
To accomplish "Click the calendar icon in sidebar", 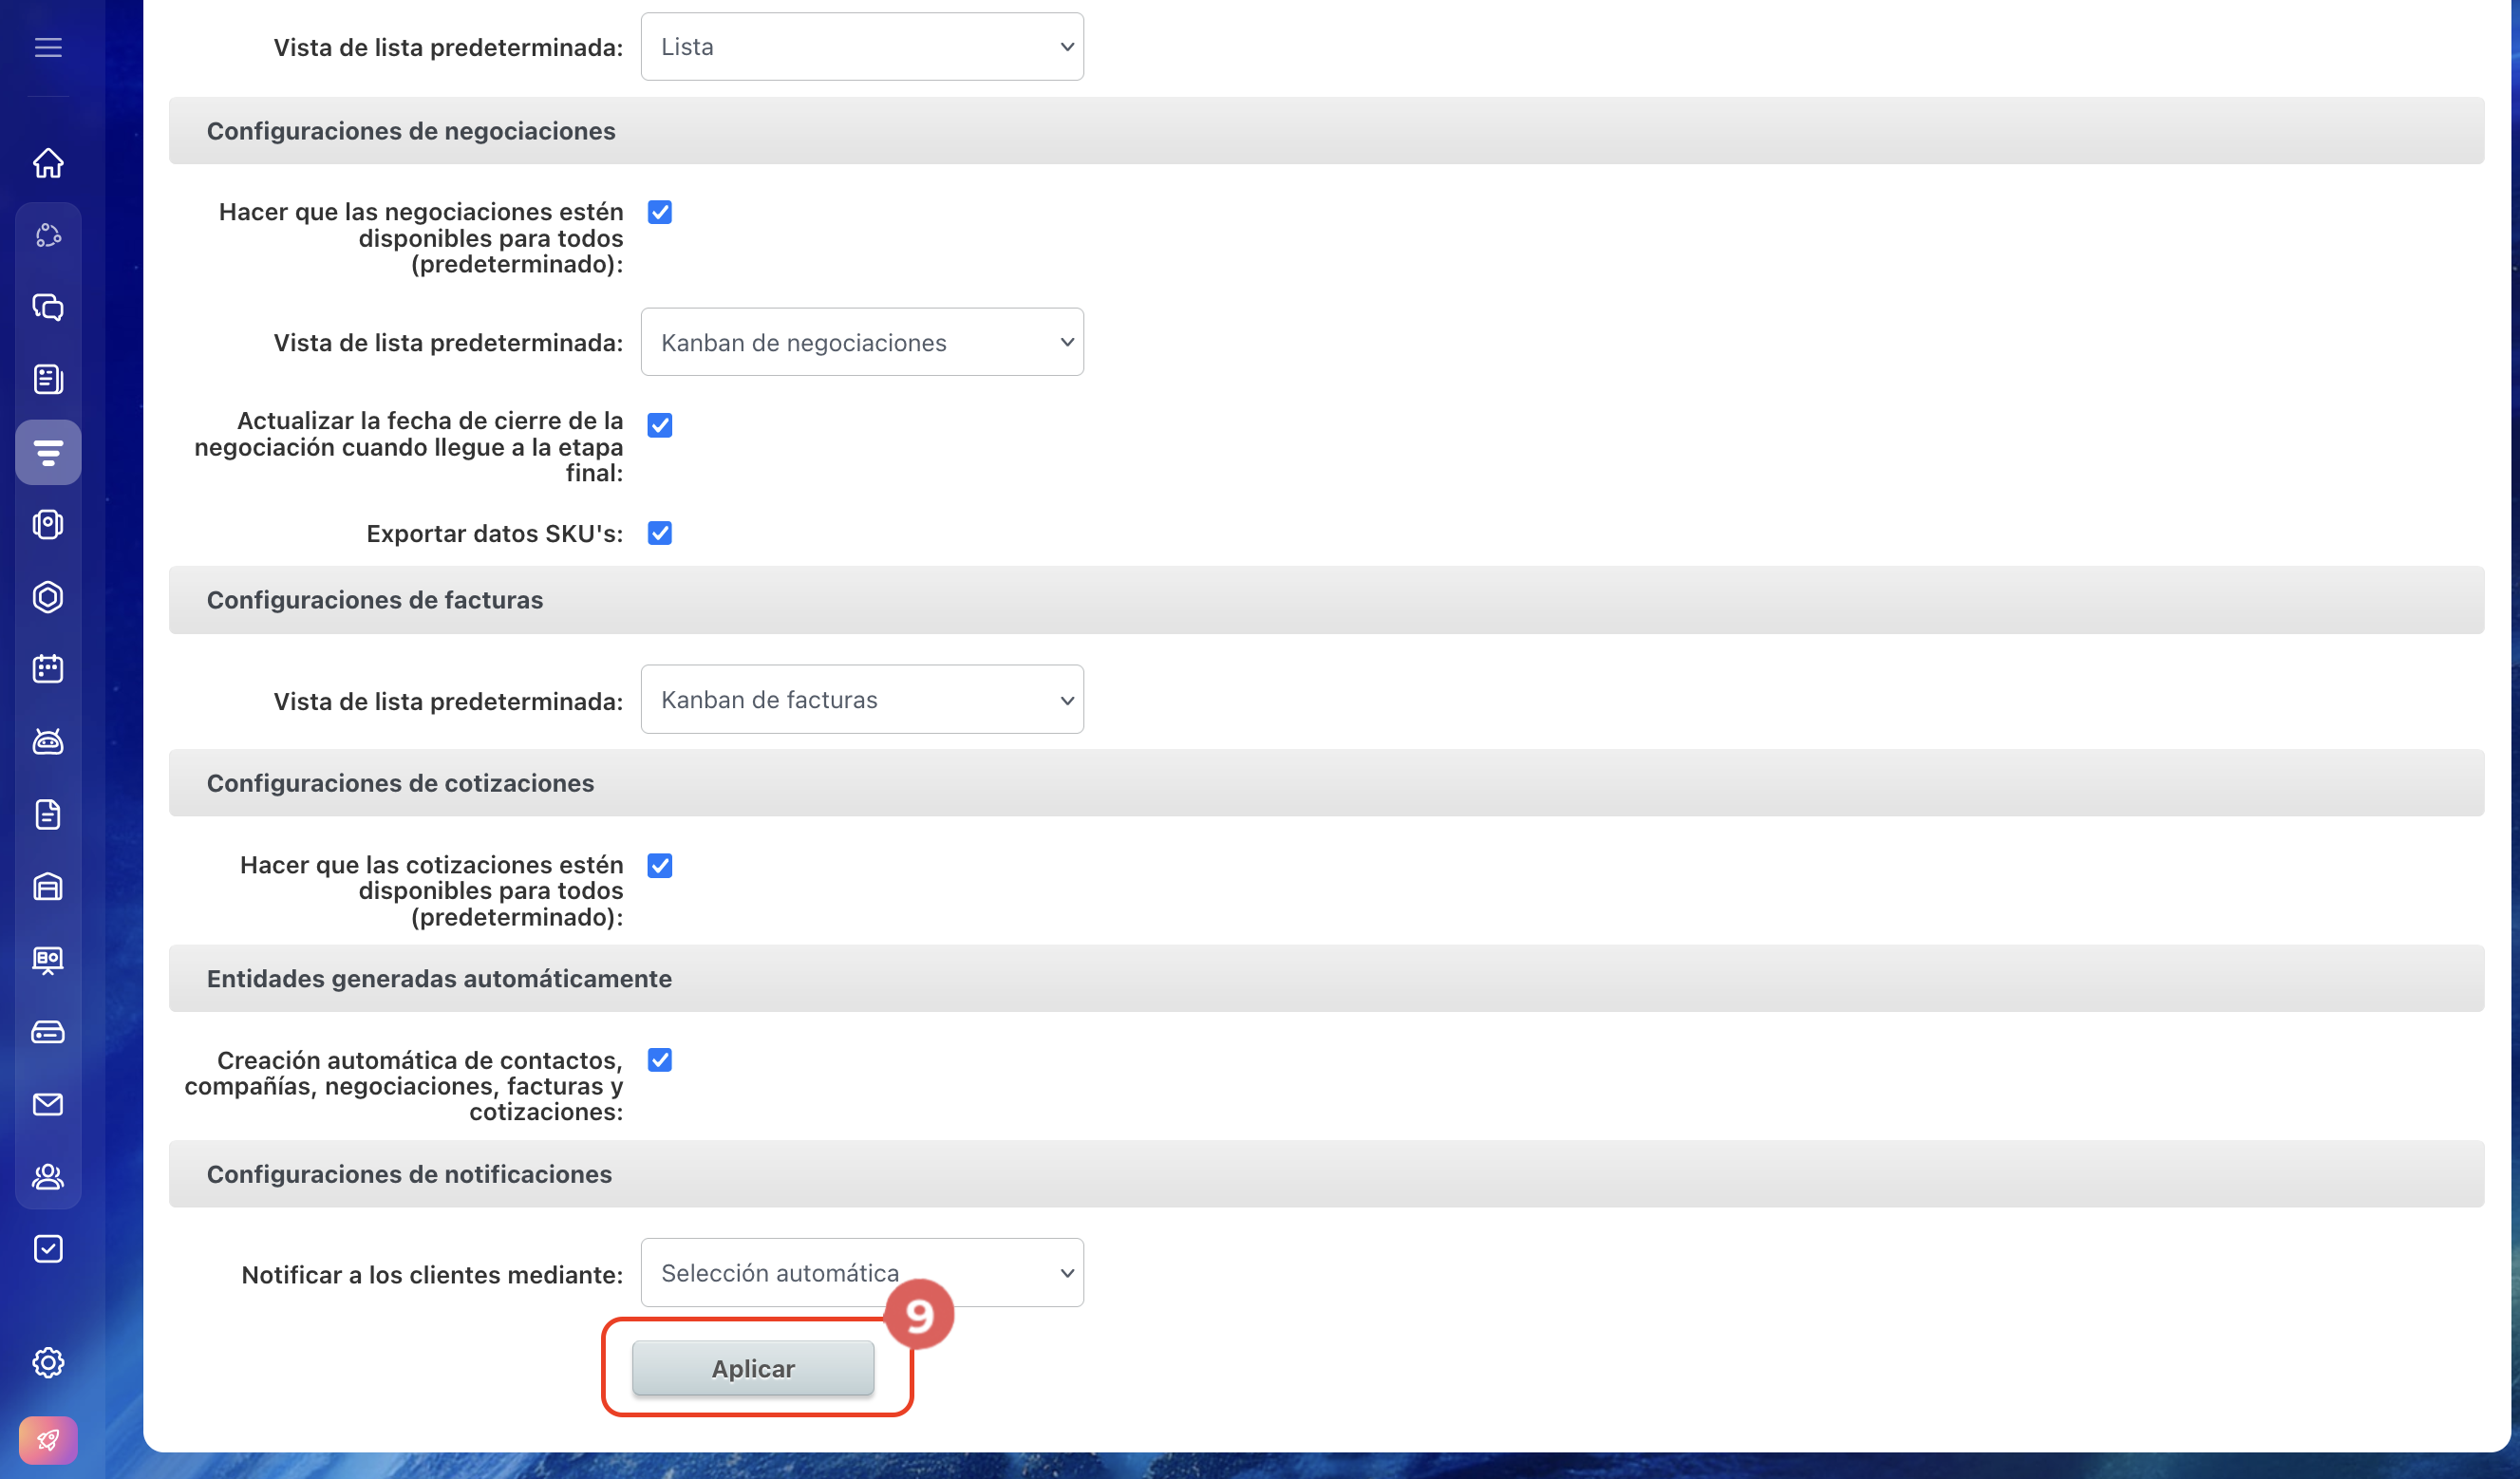I will click(x=48, y=669).
